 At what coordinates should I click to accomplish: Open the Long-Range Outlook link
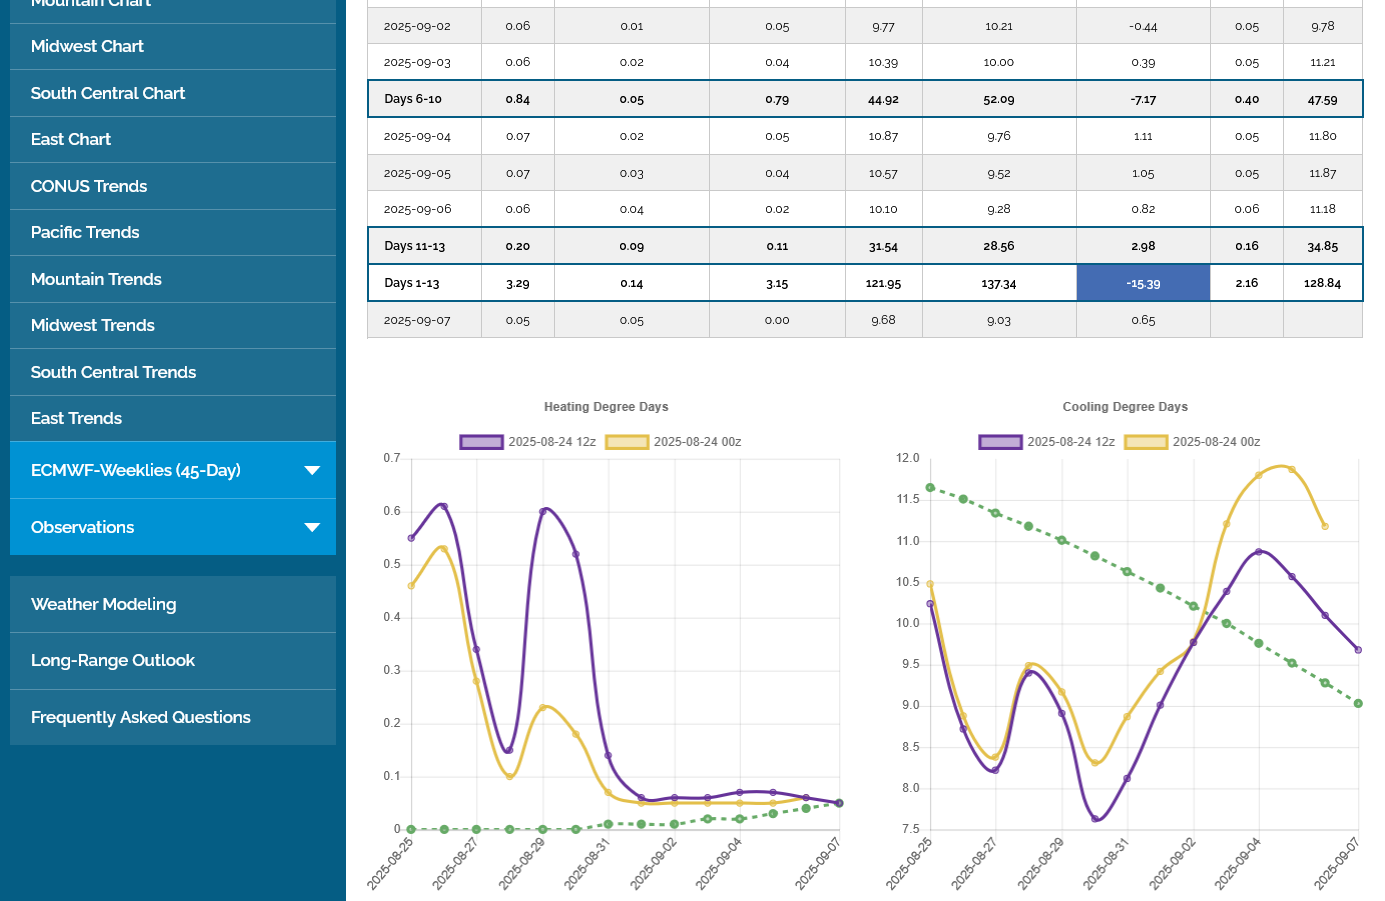click(113, 660)
